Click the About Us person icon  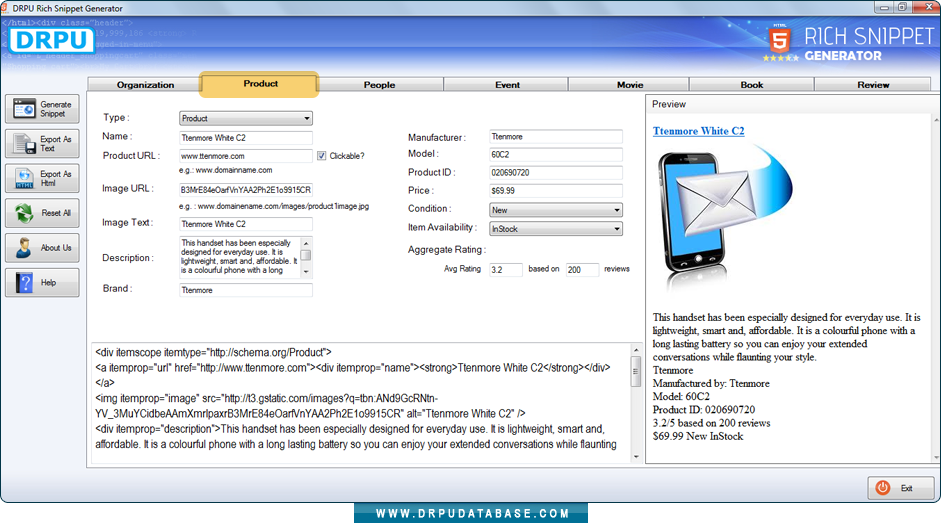[24, 248]
